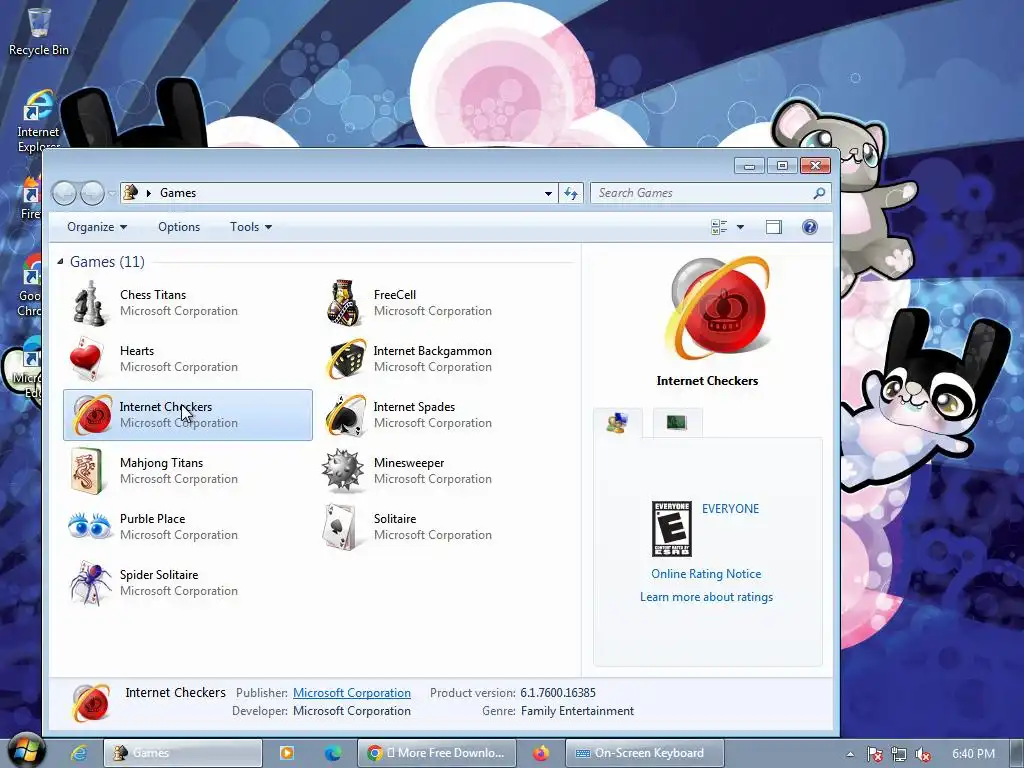
Task: Click the Show desktop button
Action: click(x=1018, y=753)
